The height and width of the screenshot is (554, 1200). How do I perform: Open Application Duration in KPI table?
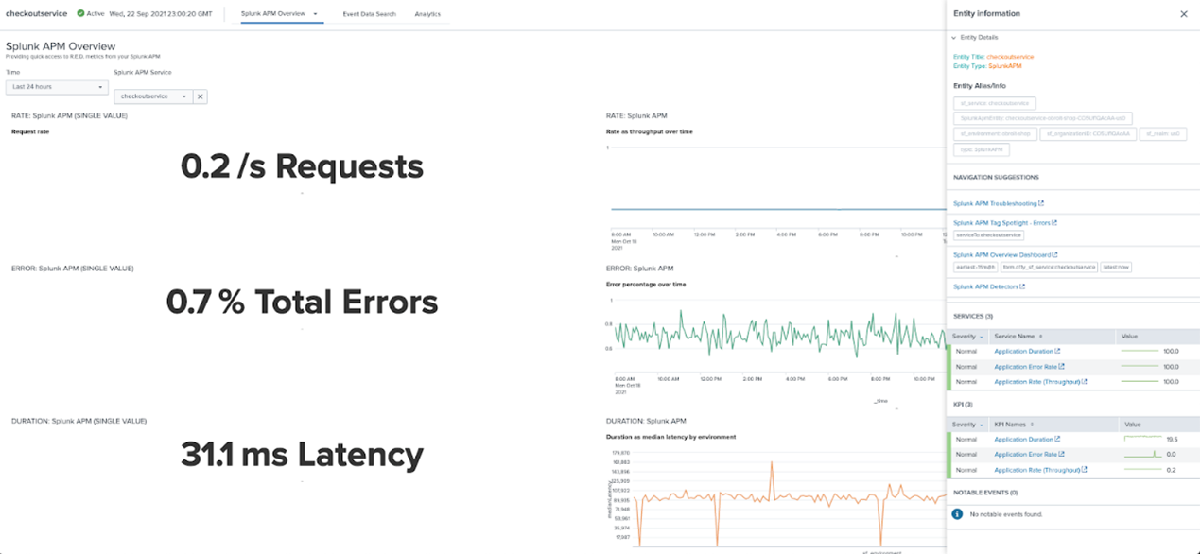[x=1024, y=439]
